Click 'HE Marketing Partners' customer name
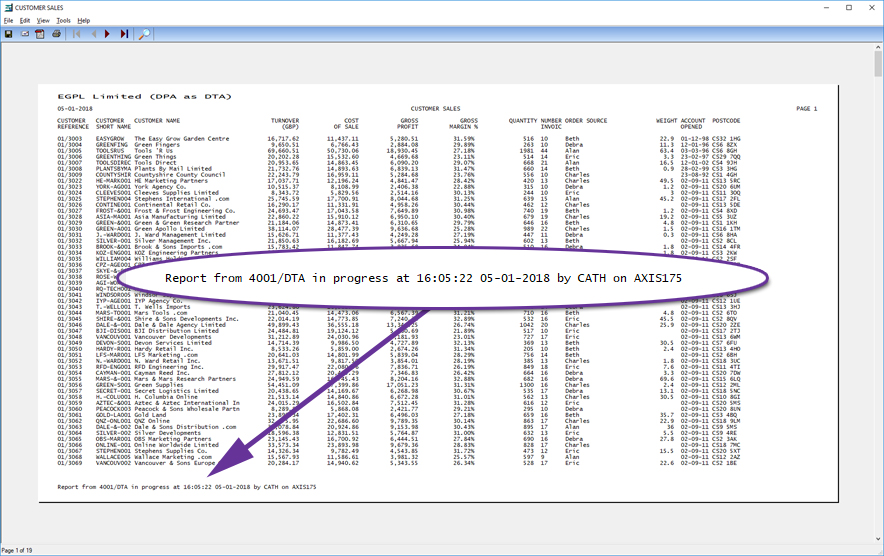The image size is (884, 556). 171,181
